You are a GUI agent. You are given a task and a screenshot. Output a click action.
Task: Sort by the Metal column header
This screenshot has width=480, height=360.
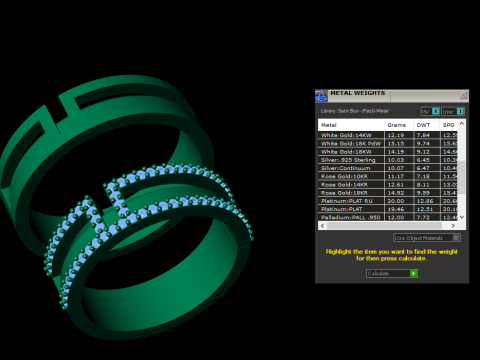351,125
